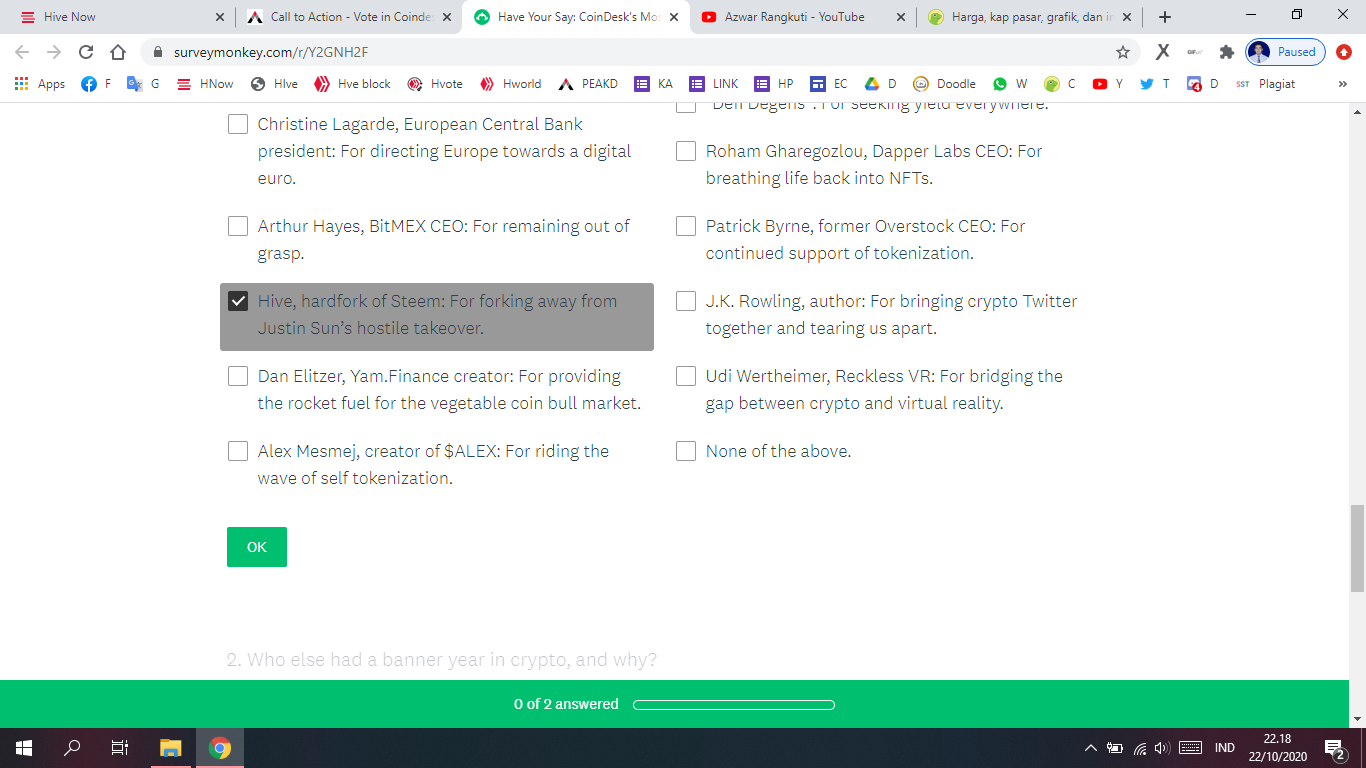Image resolution: width=1366 pixels, height=768 pixels.
Task: Open Windows taskbar search
Action: pos(72,748)
